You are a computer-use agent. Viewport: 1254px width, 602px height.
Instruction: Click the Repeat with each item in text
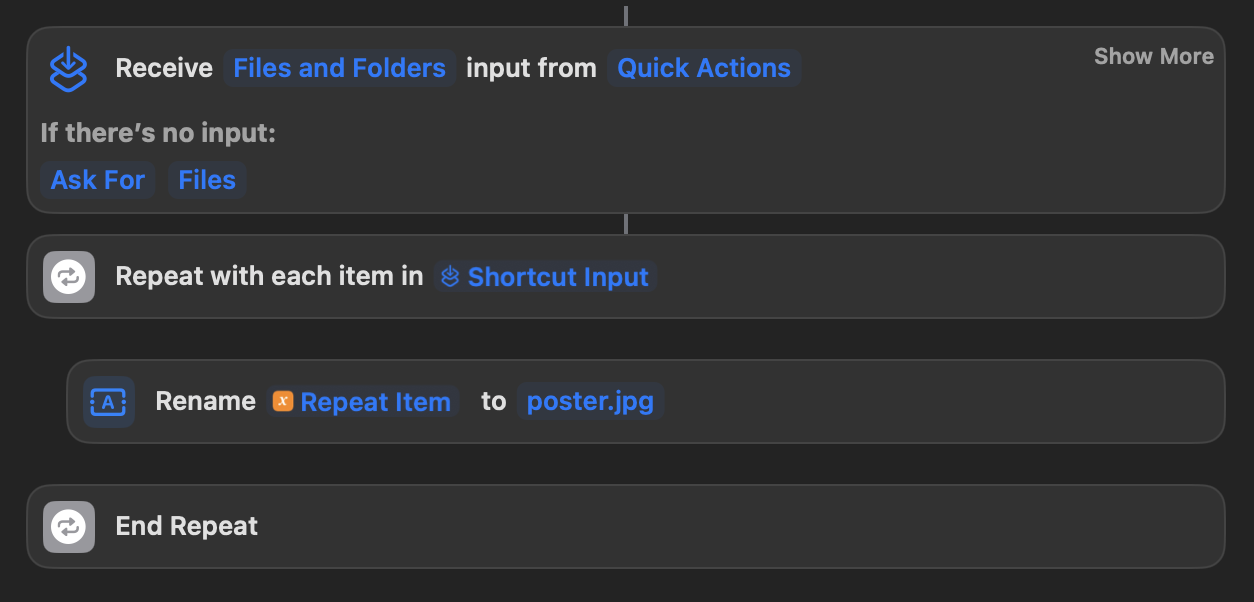pyautogui.click(x=269, y=276)
